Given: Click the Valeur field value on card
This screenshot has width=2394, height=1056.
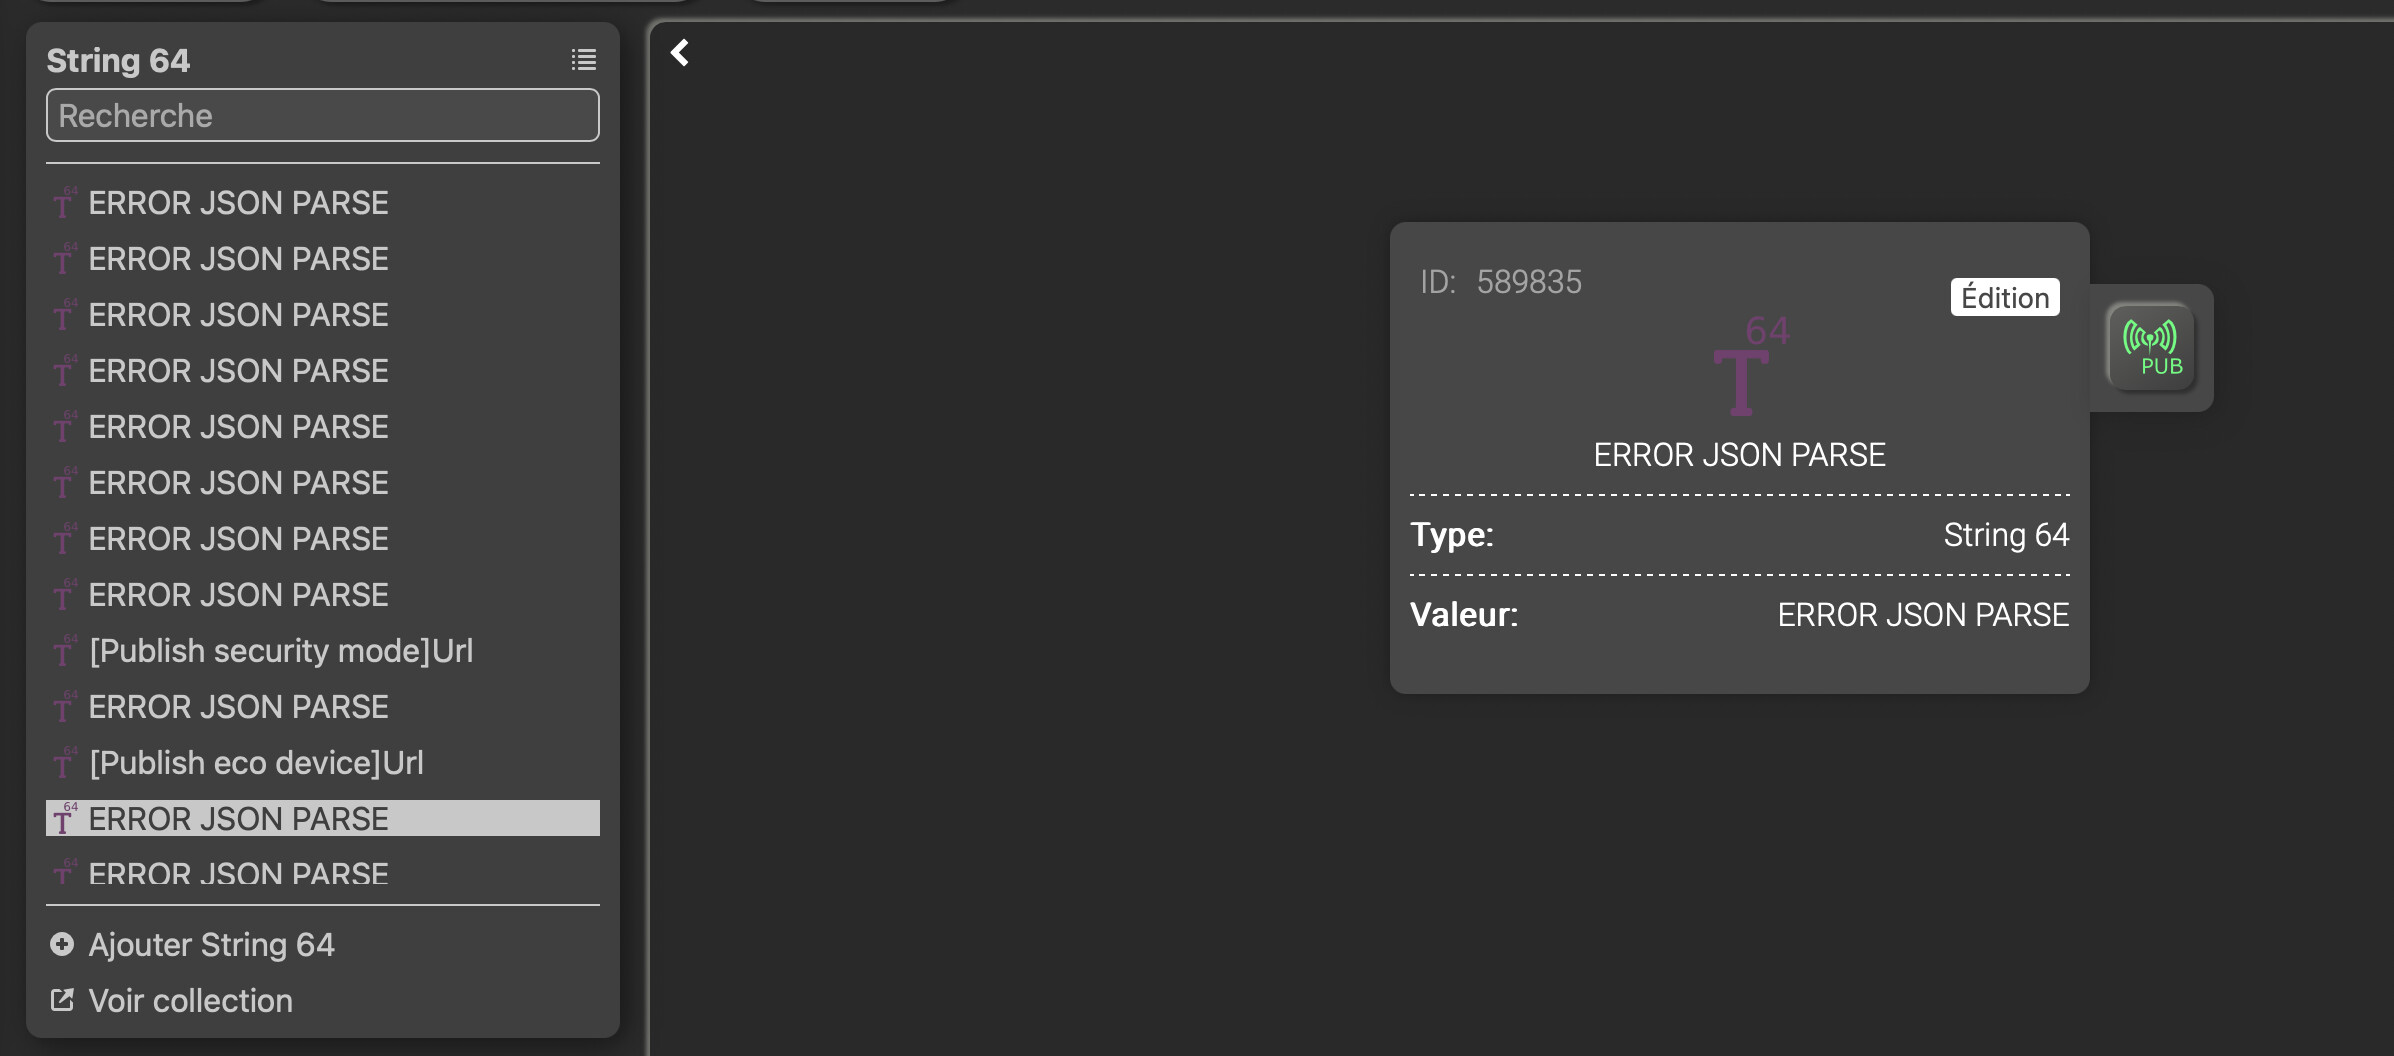Looking at the screenshot, I should [1923, 614].
